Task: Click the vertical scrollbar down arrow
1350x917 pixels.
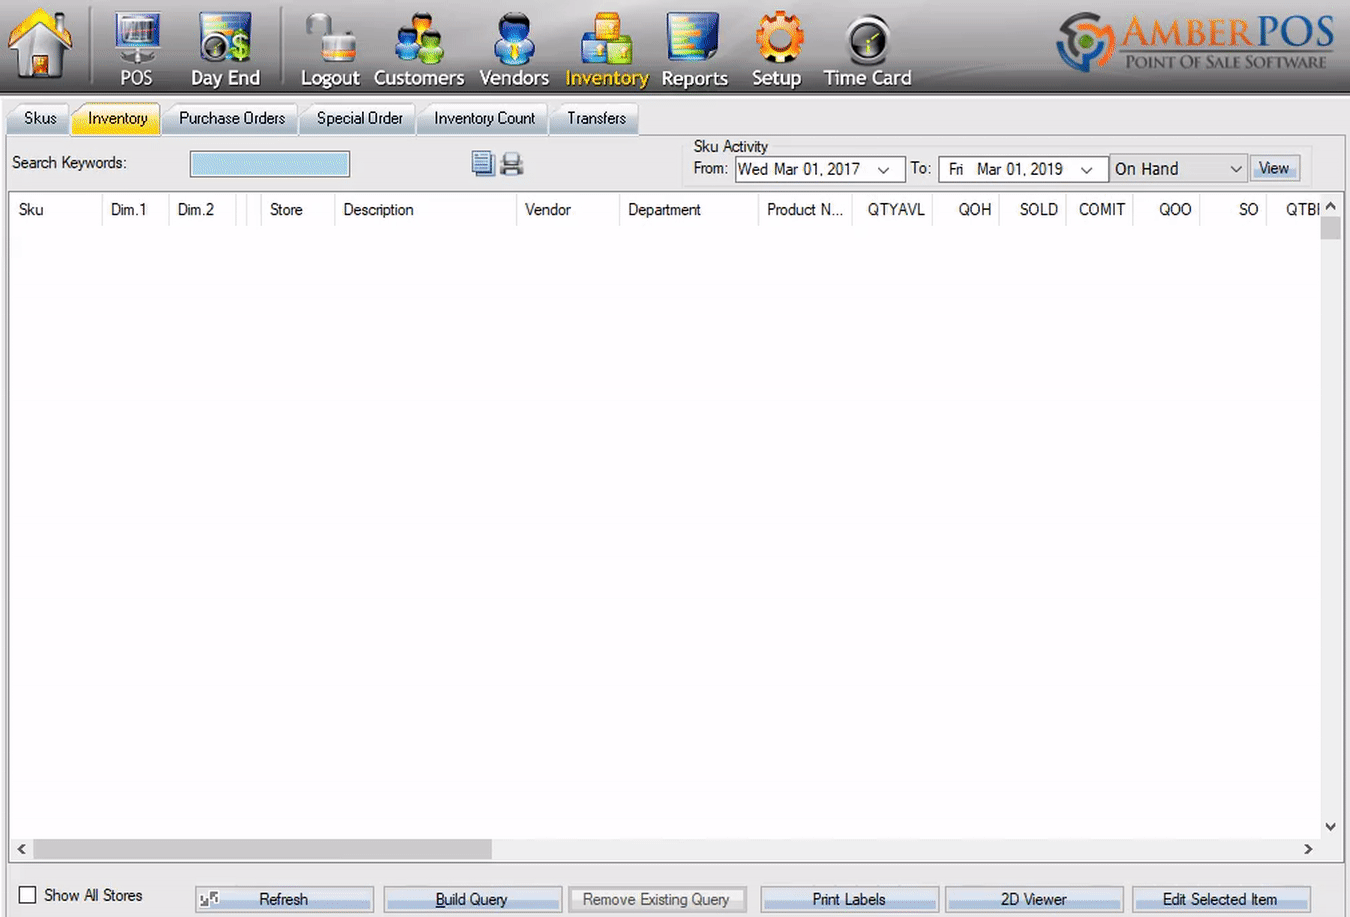Action: point(1330,826)
